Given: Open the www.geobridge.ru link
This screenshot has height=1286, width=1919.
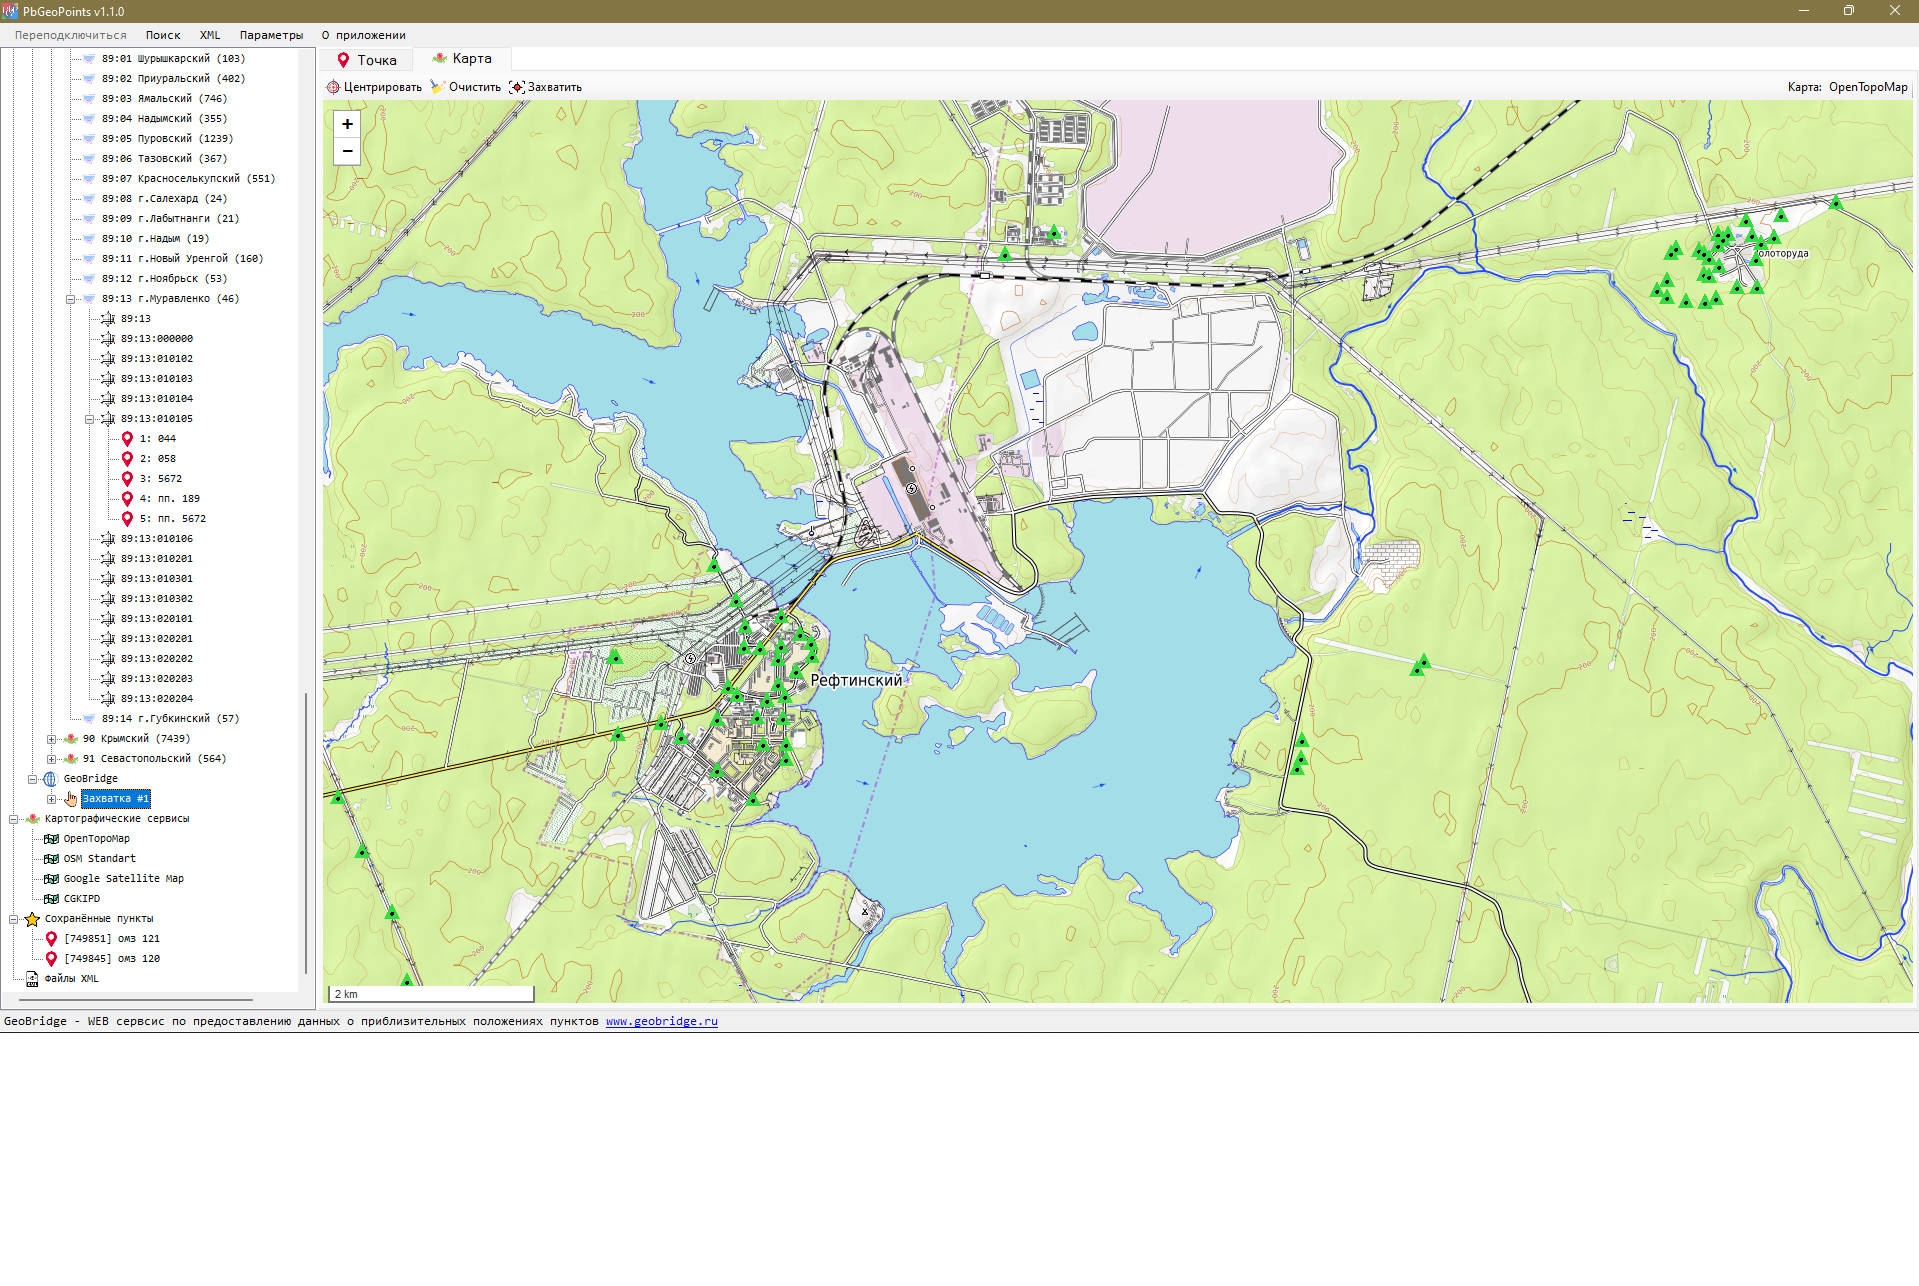Looking at the screenshot, I should tap(661, 1021).
